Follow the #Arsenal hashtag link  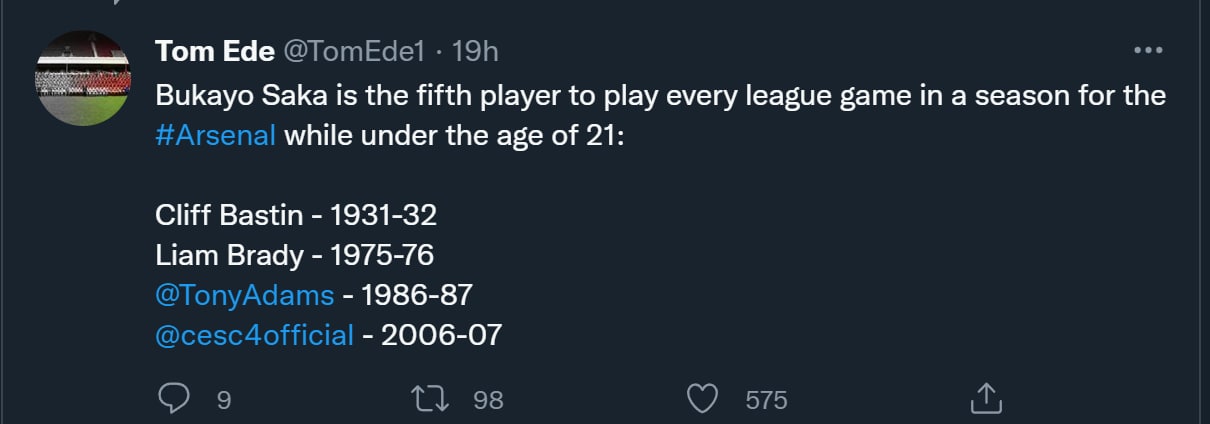(x=216, y=135)
